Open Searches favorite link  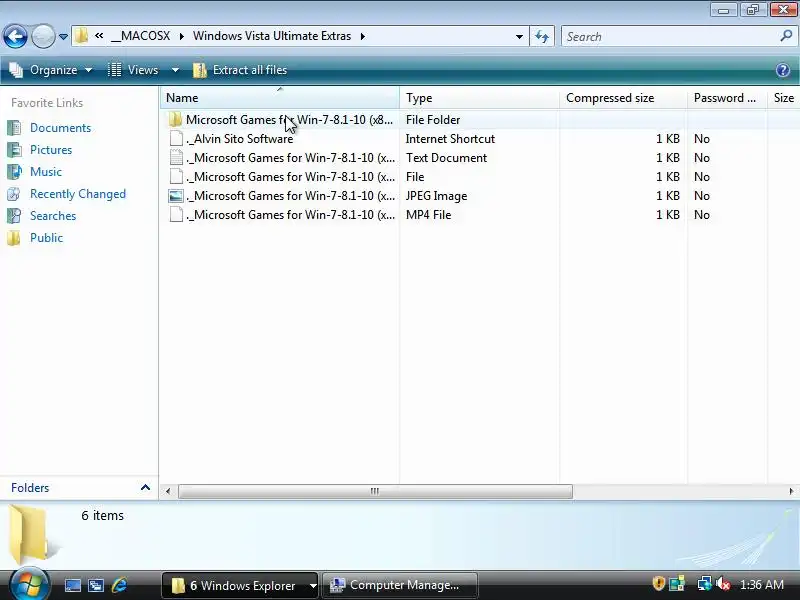click(53, 216)
